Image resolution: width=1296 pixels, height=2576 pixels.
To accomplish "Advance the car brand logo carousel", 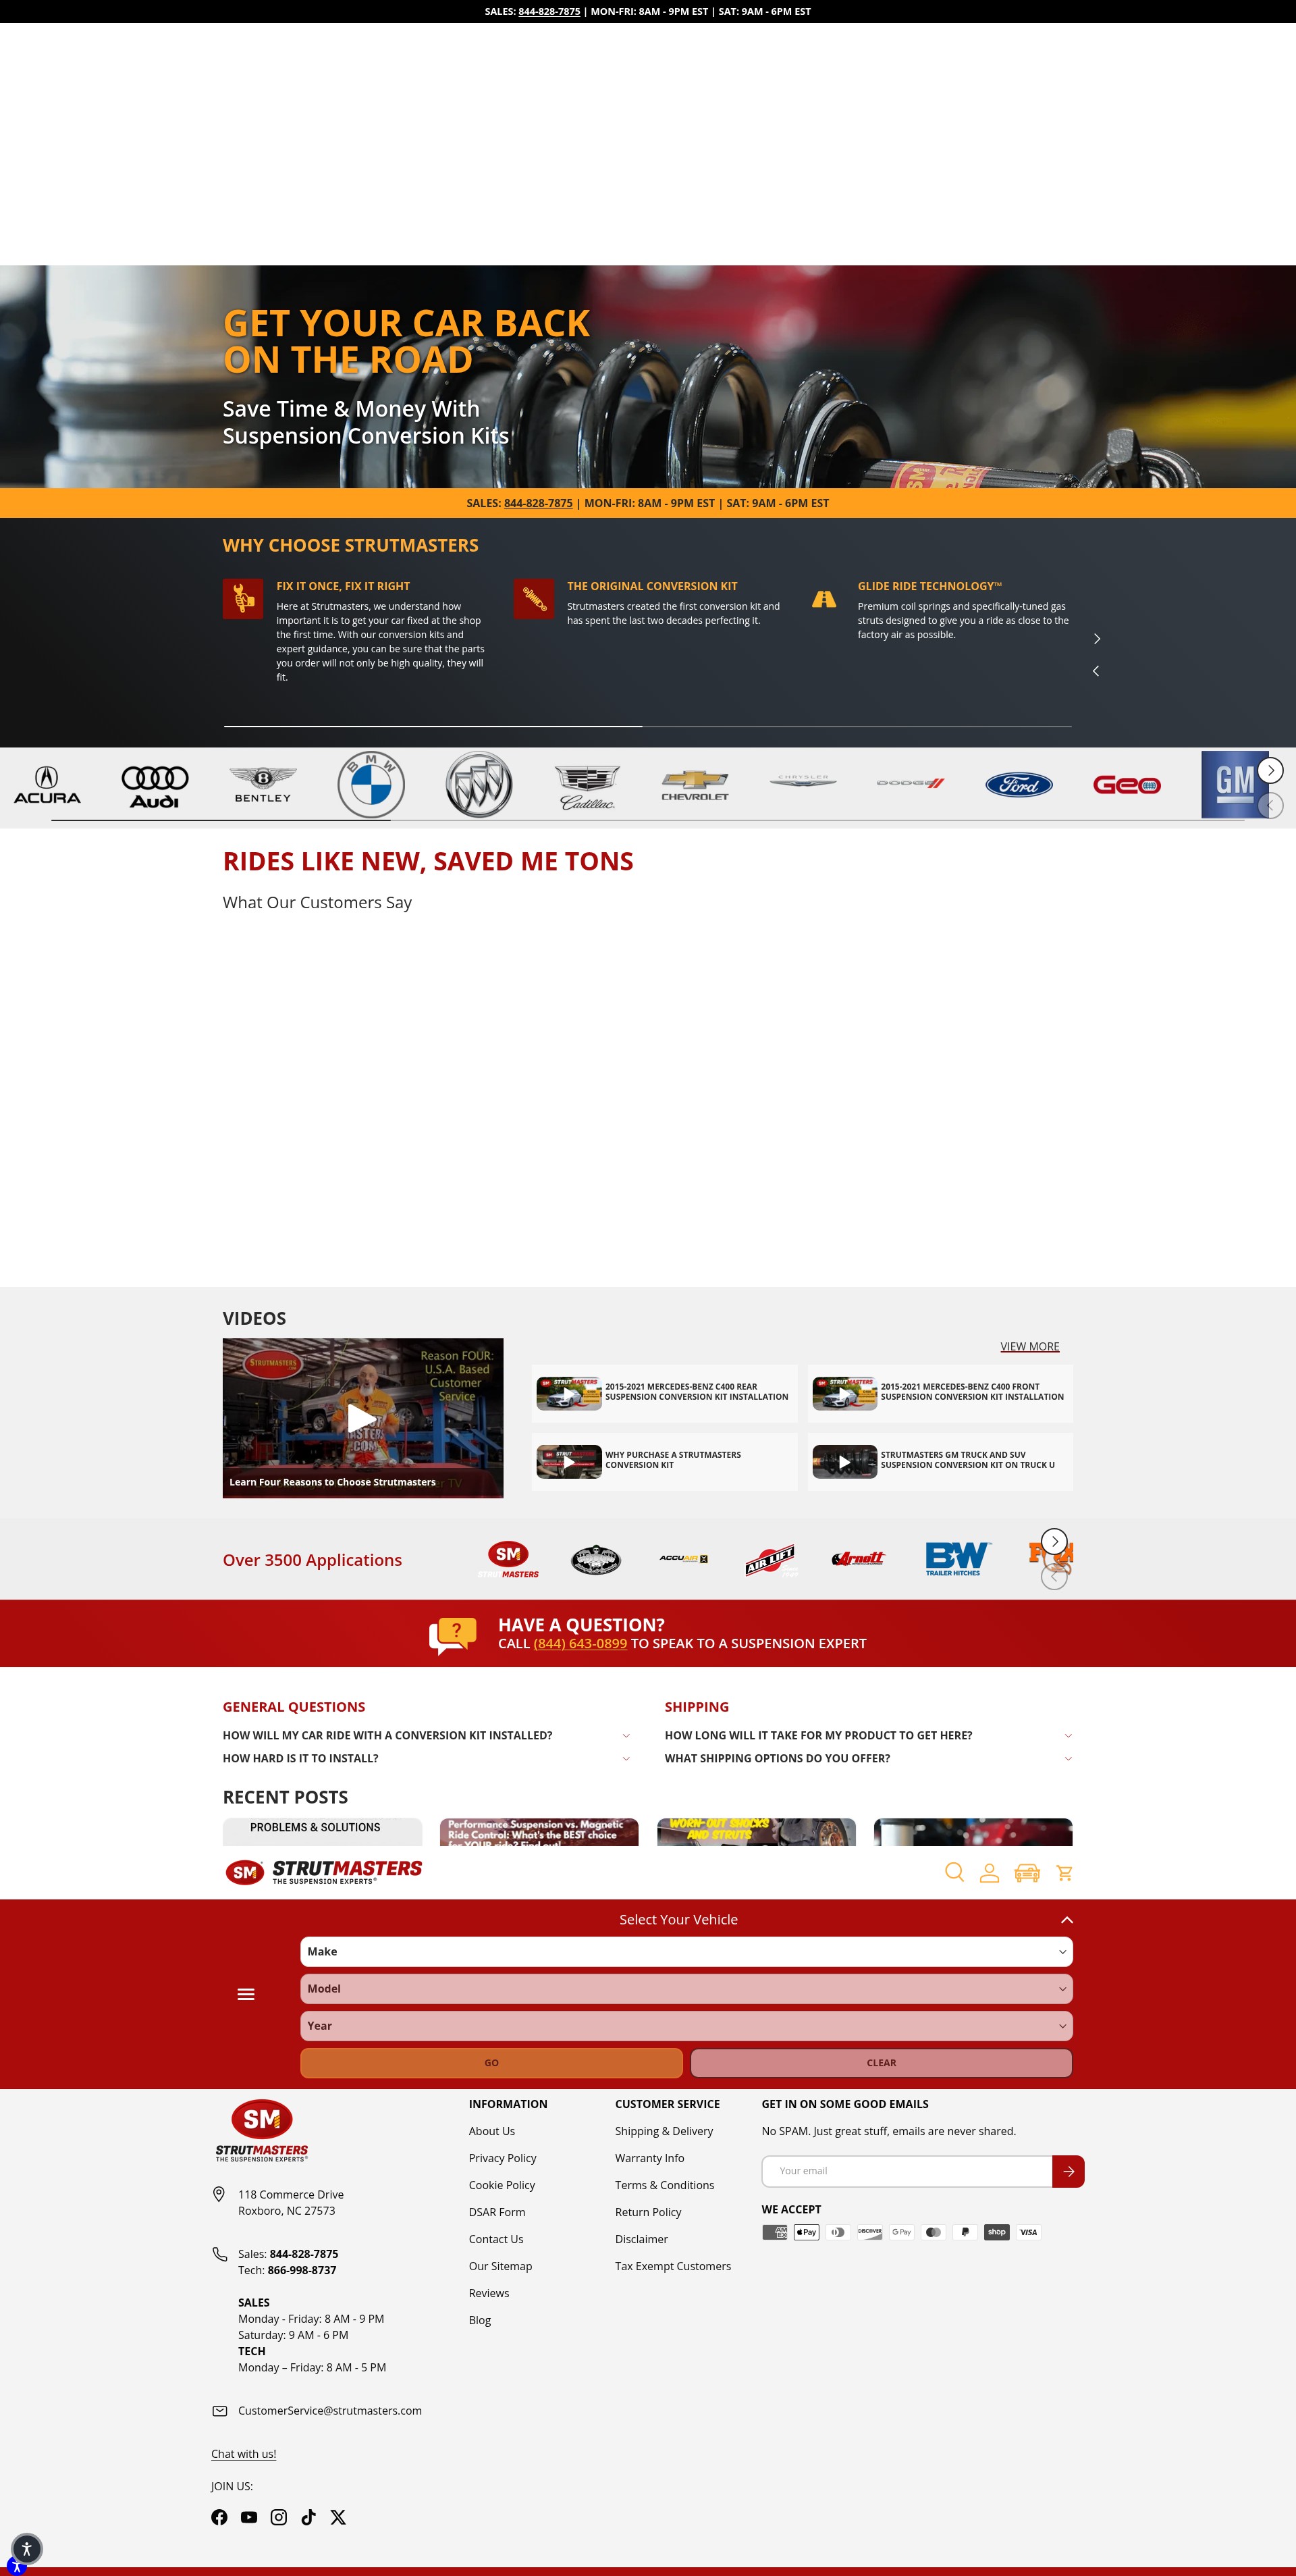I will click(x=1270, y=770).
